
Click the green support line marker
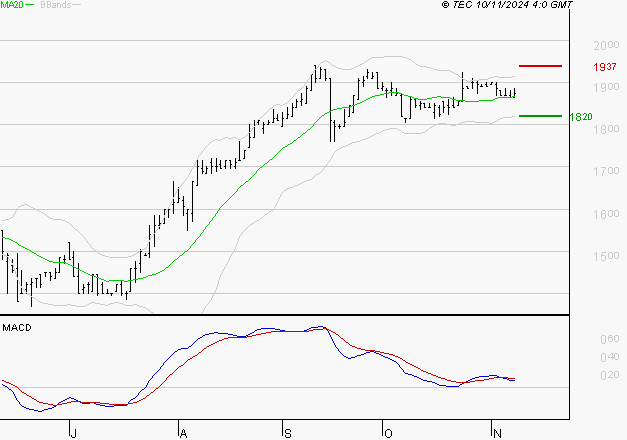(x=540, y=116)
